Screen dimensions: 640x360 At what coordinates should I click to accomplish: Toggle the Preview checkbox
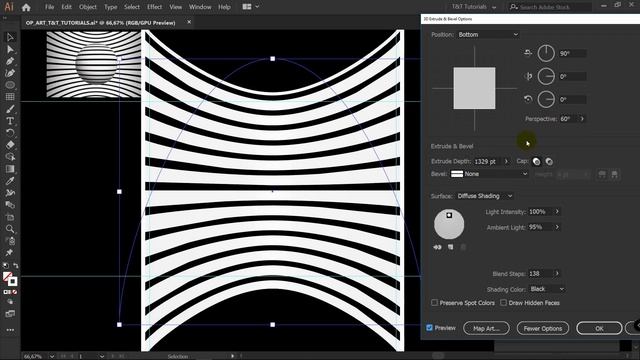[429, 328]
